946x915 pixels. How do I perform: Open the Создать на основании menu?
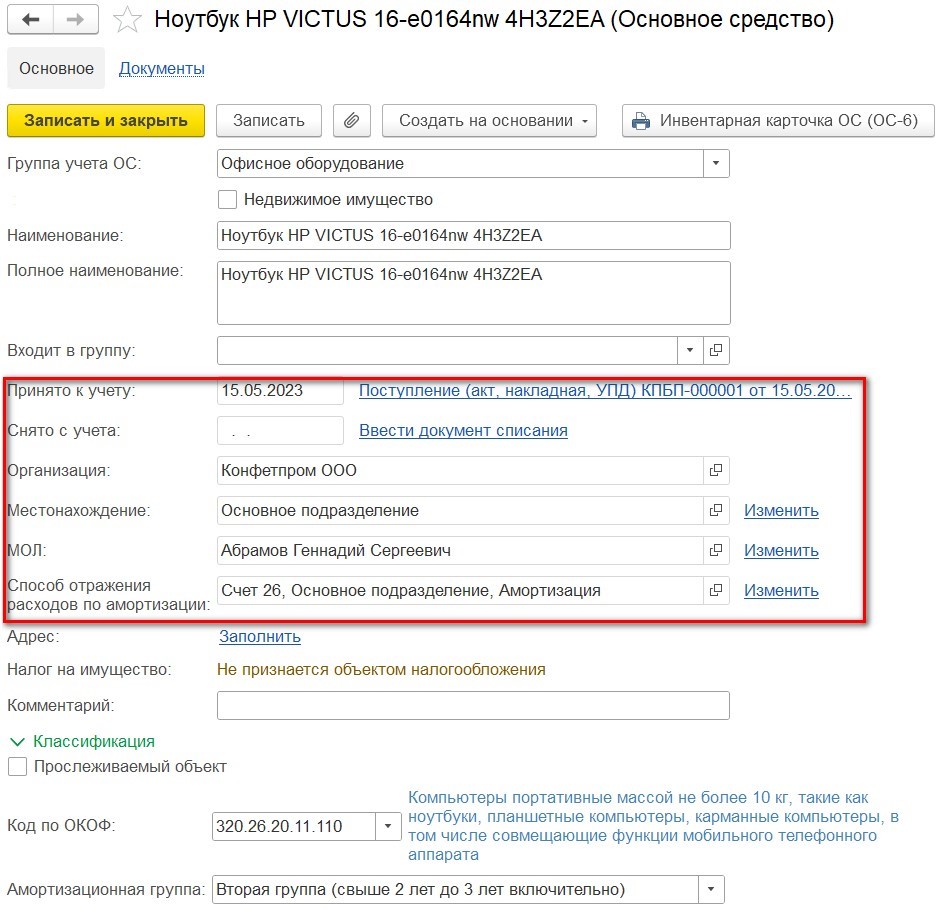[x=489, y=121]
